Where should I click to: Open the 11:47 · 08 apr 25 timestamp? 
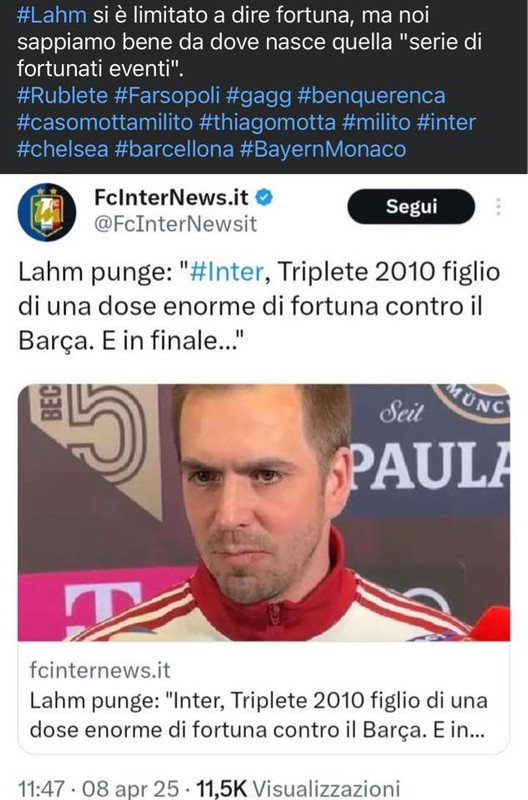(x=98, y=788)
